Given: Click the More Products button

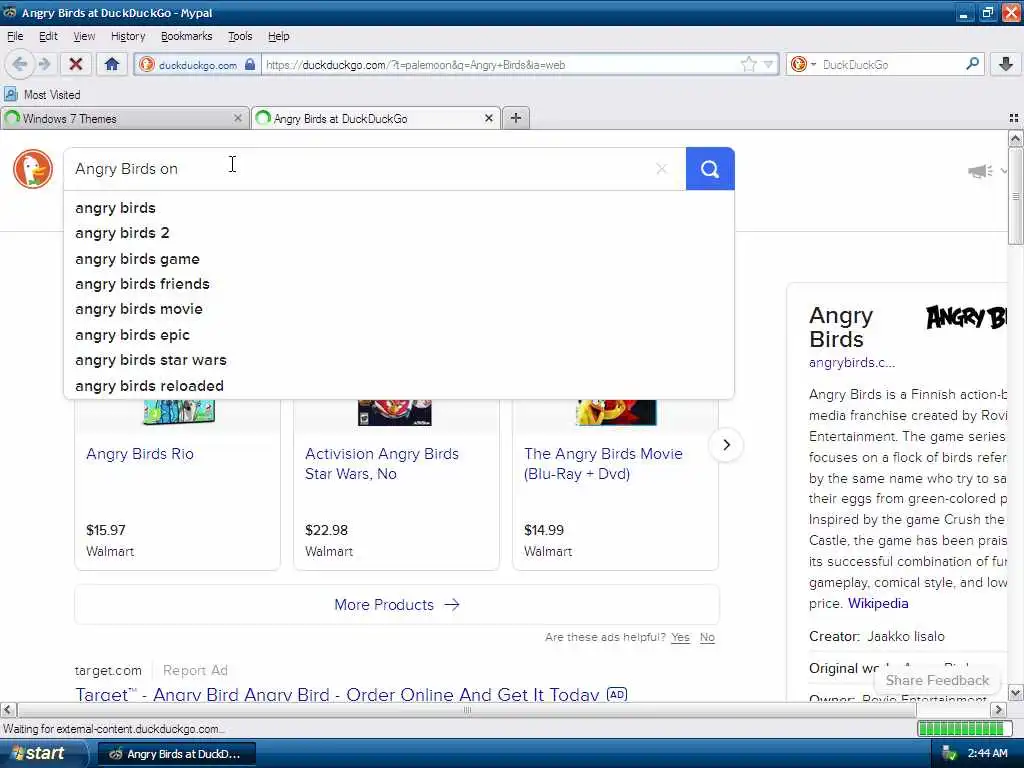Looking at the screenshot, I should pos(397,605).
